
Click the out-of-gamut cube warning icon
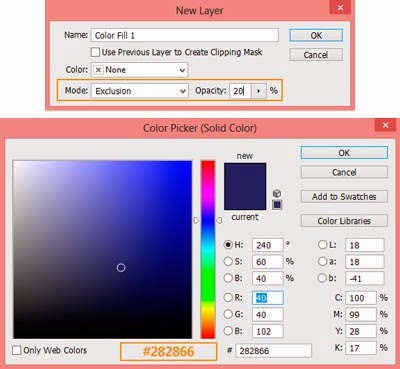tap(277, 193)
